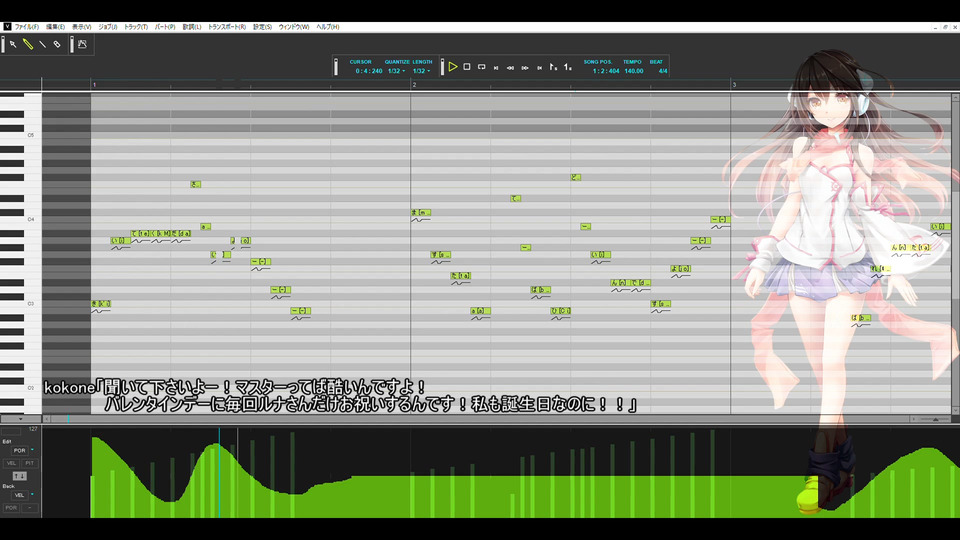
Task: Open the ジョブ(J) menu
Action: [108, 27]
